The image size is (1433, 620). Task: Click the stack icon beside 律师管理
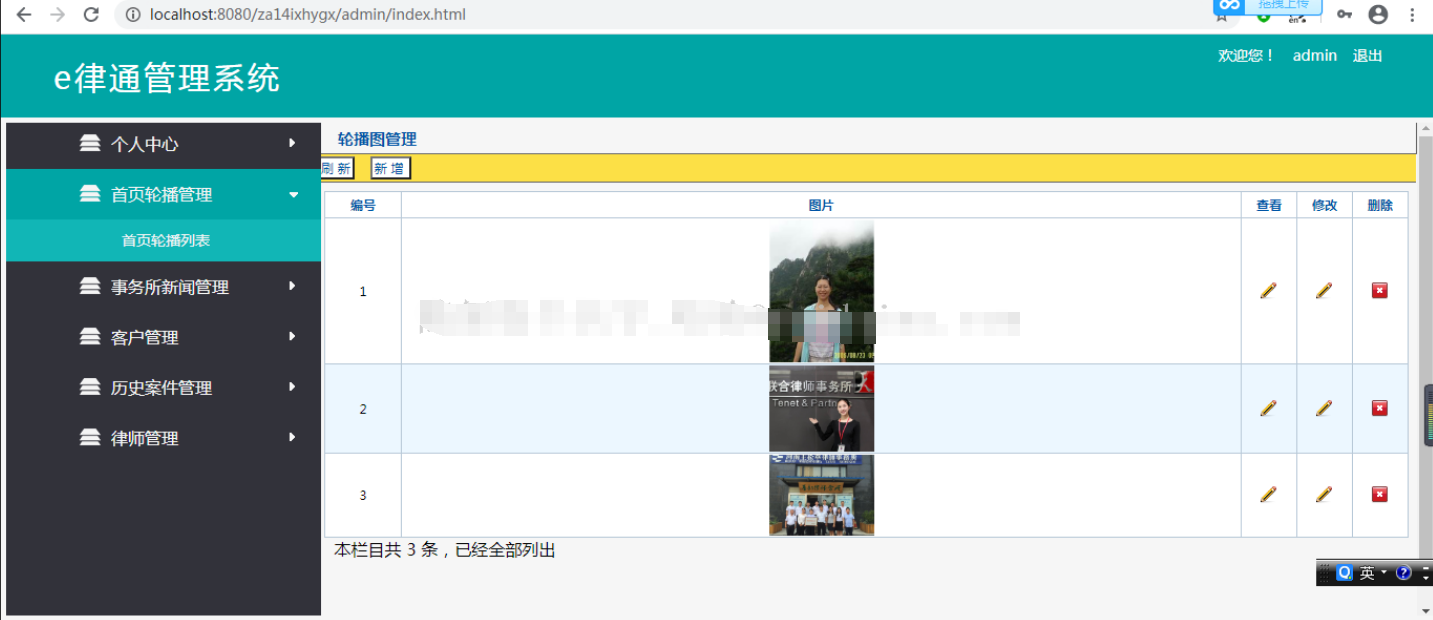pos(90,437)
